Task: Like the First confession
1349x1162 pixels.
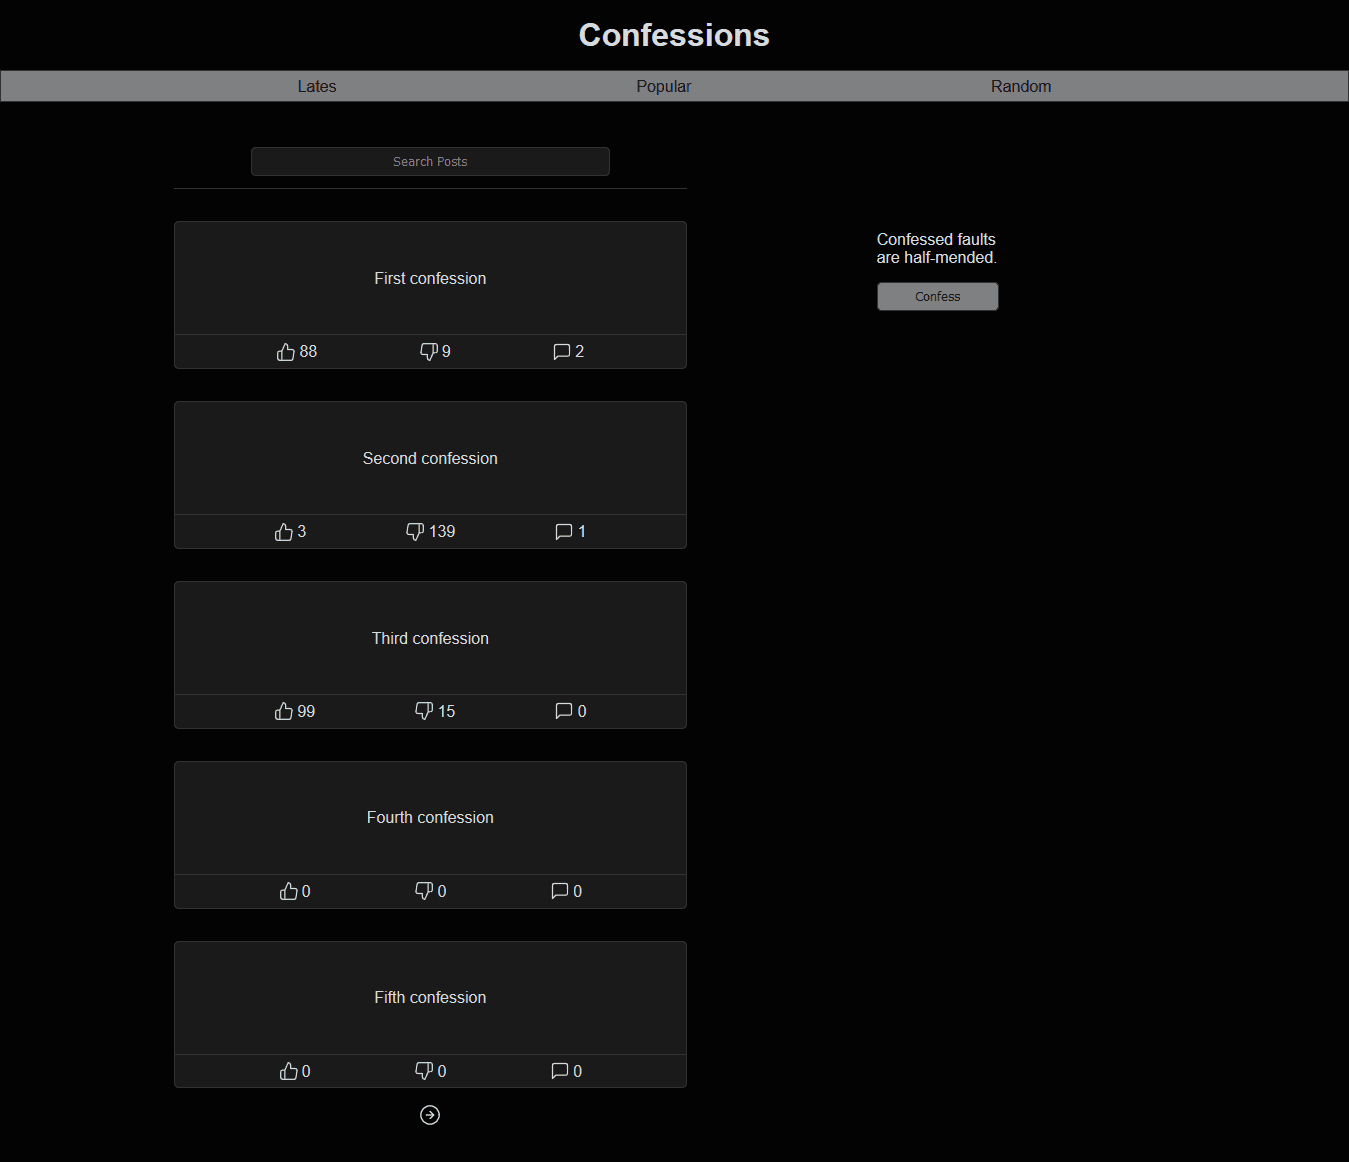Action: point(287,351)
